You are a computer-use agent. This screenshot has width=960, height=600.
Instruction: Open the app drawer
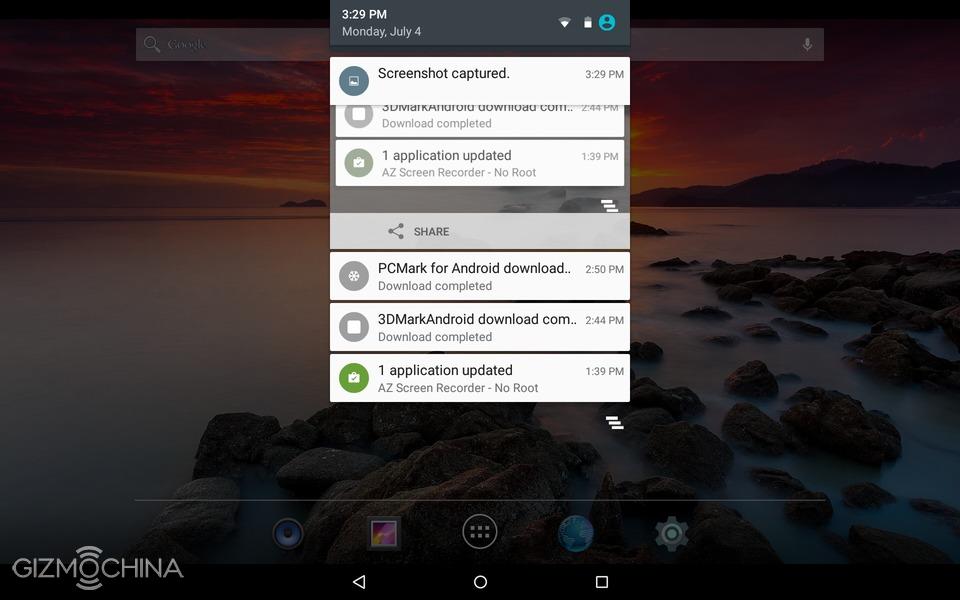pyautogui.click(x=480, y=532)
